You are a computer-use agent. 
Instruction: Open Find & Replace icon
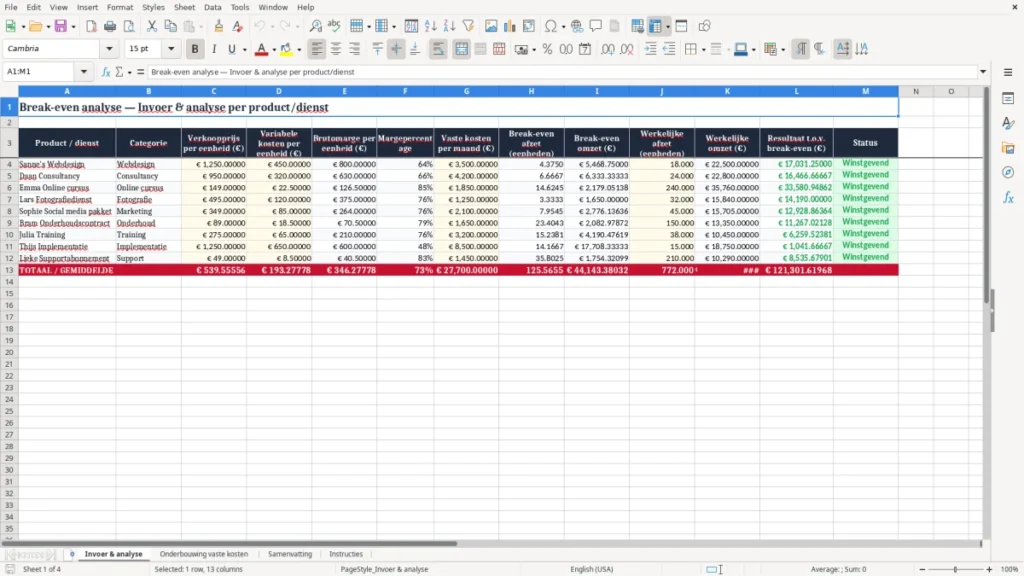point(315,26)
